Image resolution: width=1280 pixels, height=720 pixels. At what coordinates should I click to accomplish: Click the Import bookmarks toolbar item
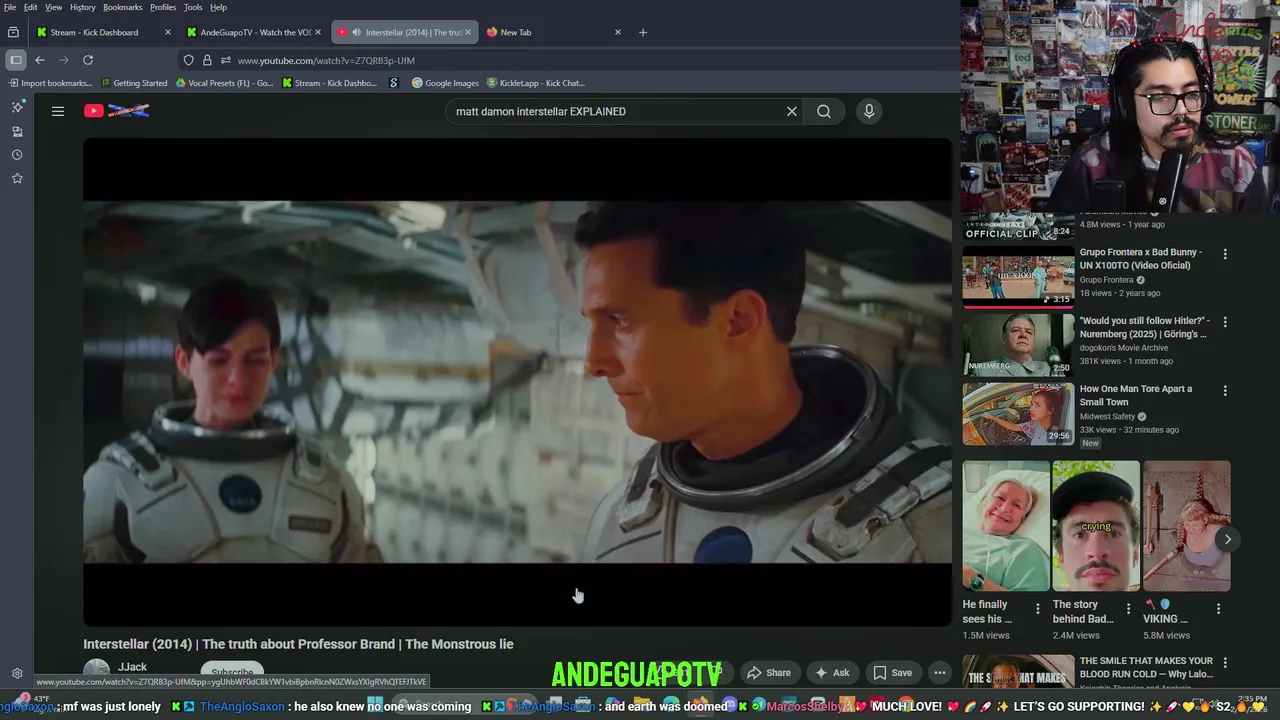pyautogui.click(x=48, y=83)
